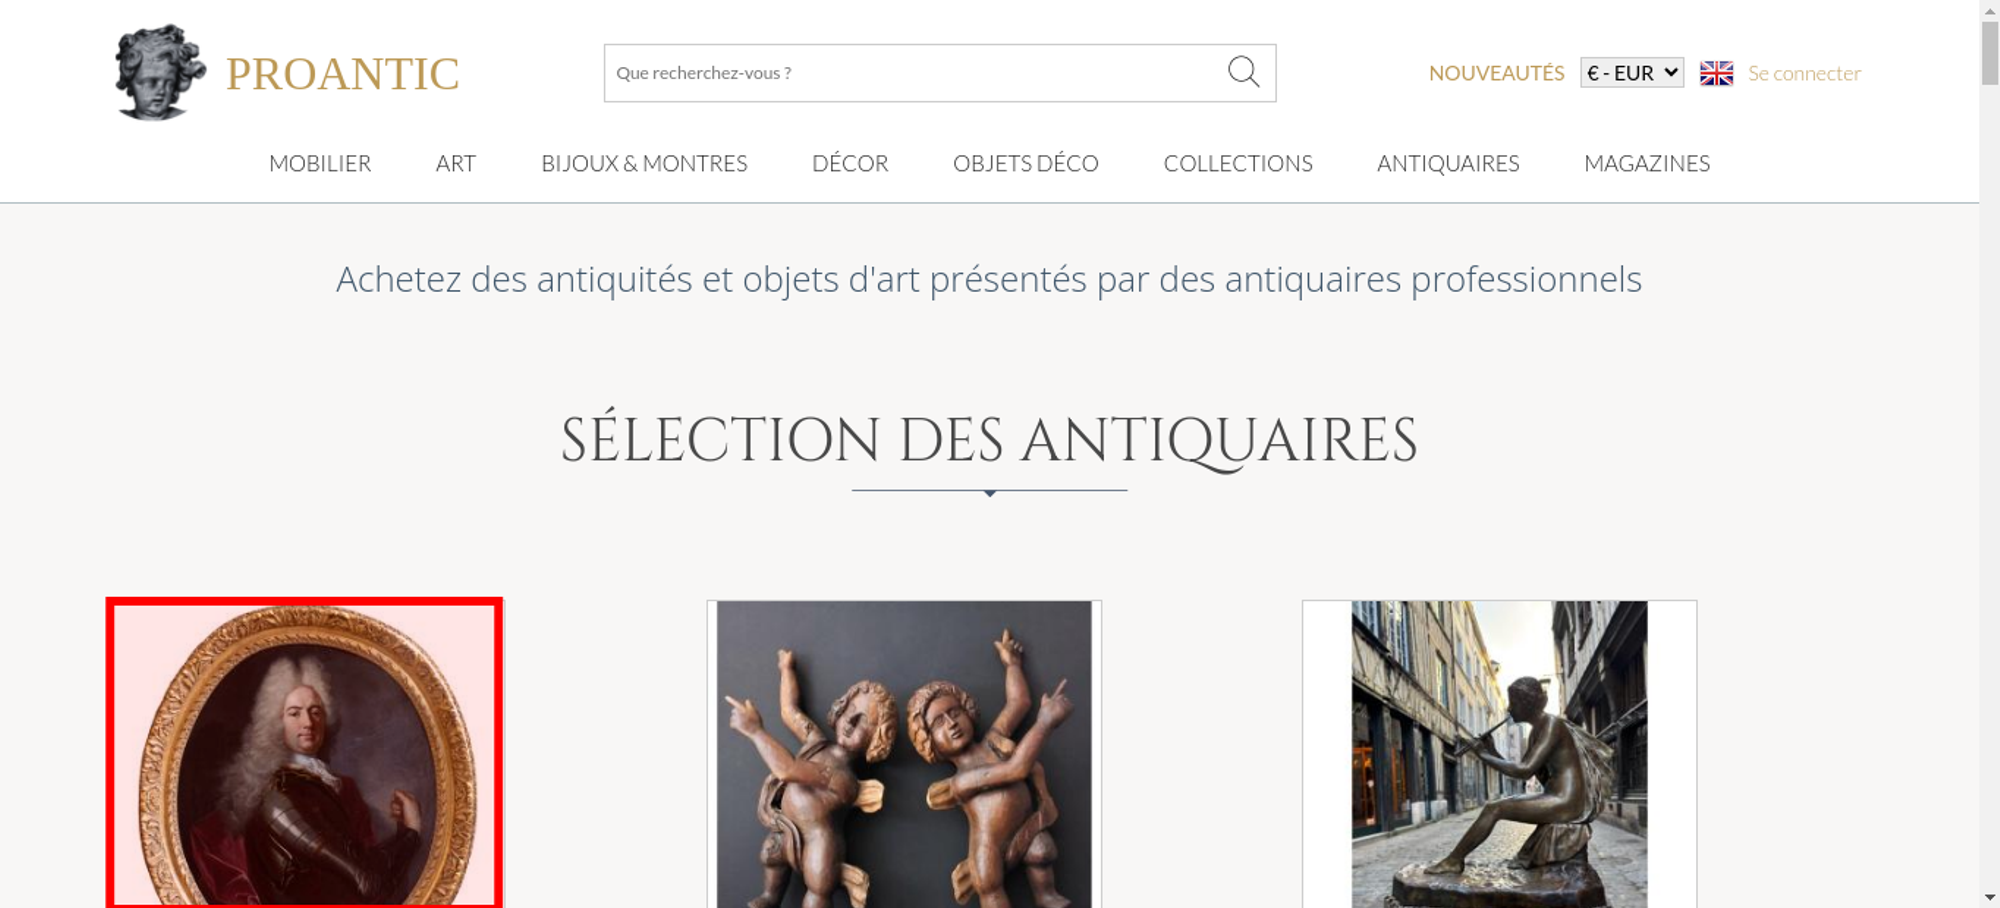
Task: Open the Collections menu
Action: coord(1238,163)
